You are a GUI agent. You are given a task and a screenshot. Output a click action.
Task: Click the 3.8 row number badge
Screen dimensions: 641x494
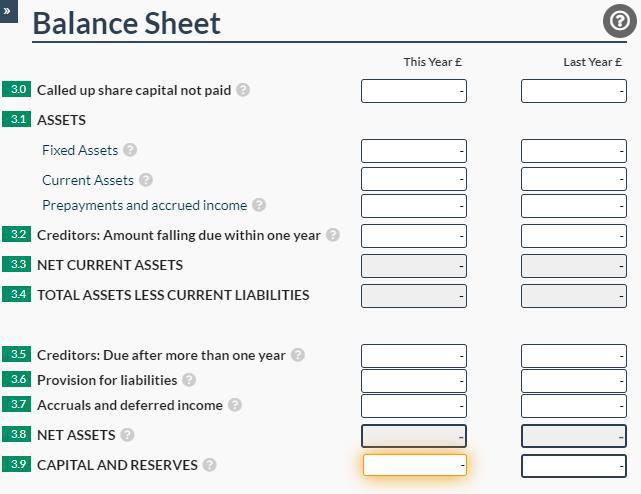[x=16, y=434]
